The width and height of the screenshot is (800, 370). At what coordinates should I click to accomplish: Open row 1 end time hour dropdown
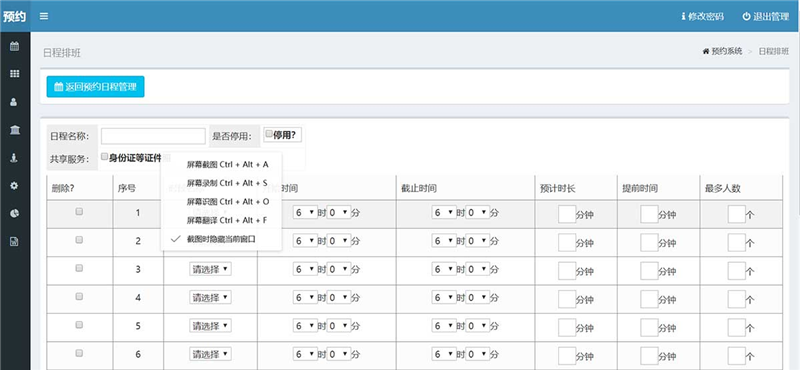[x=444, y=213]
